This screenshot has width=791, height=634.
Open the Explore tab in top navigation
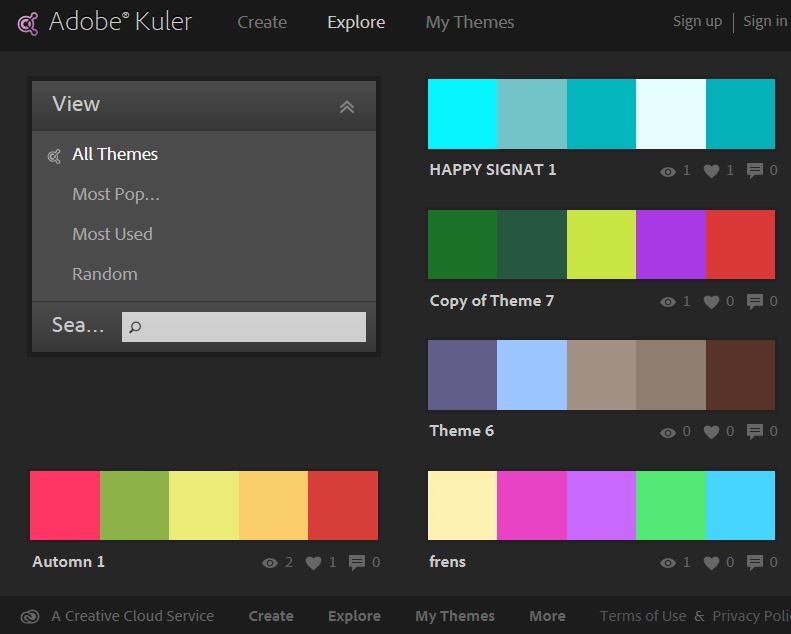point(356,22)
